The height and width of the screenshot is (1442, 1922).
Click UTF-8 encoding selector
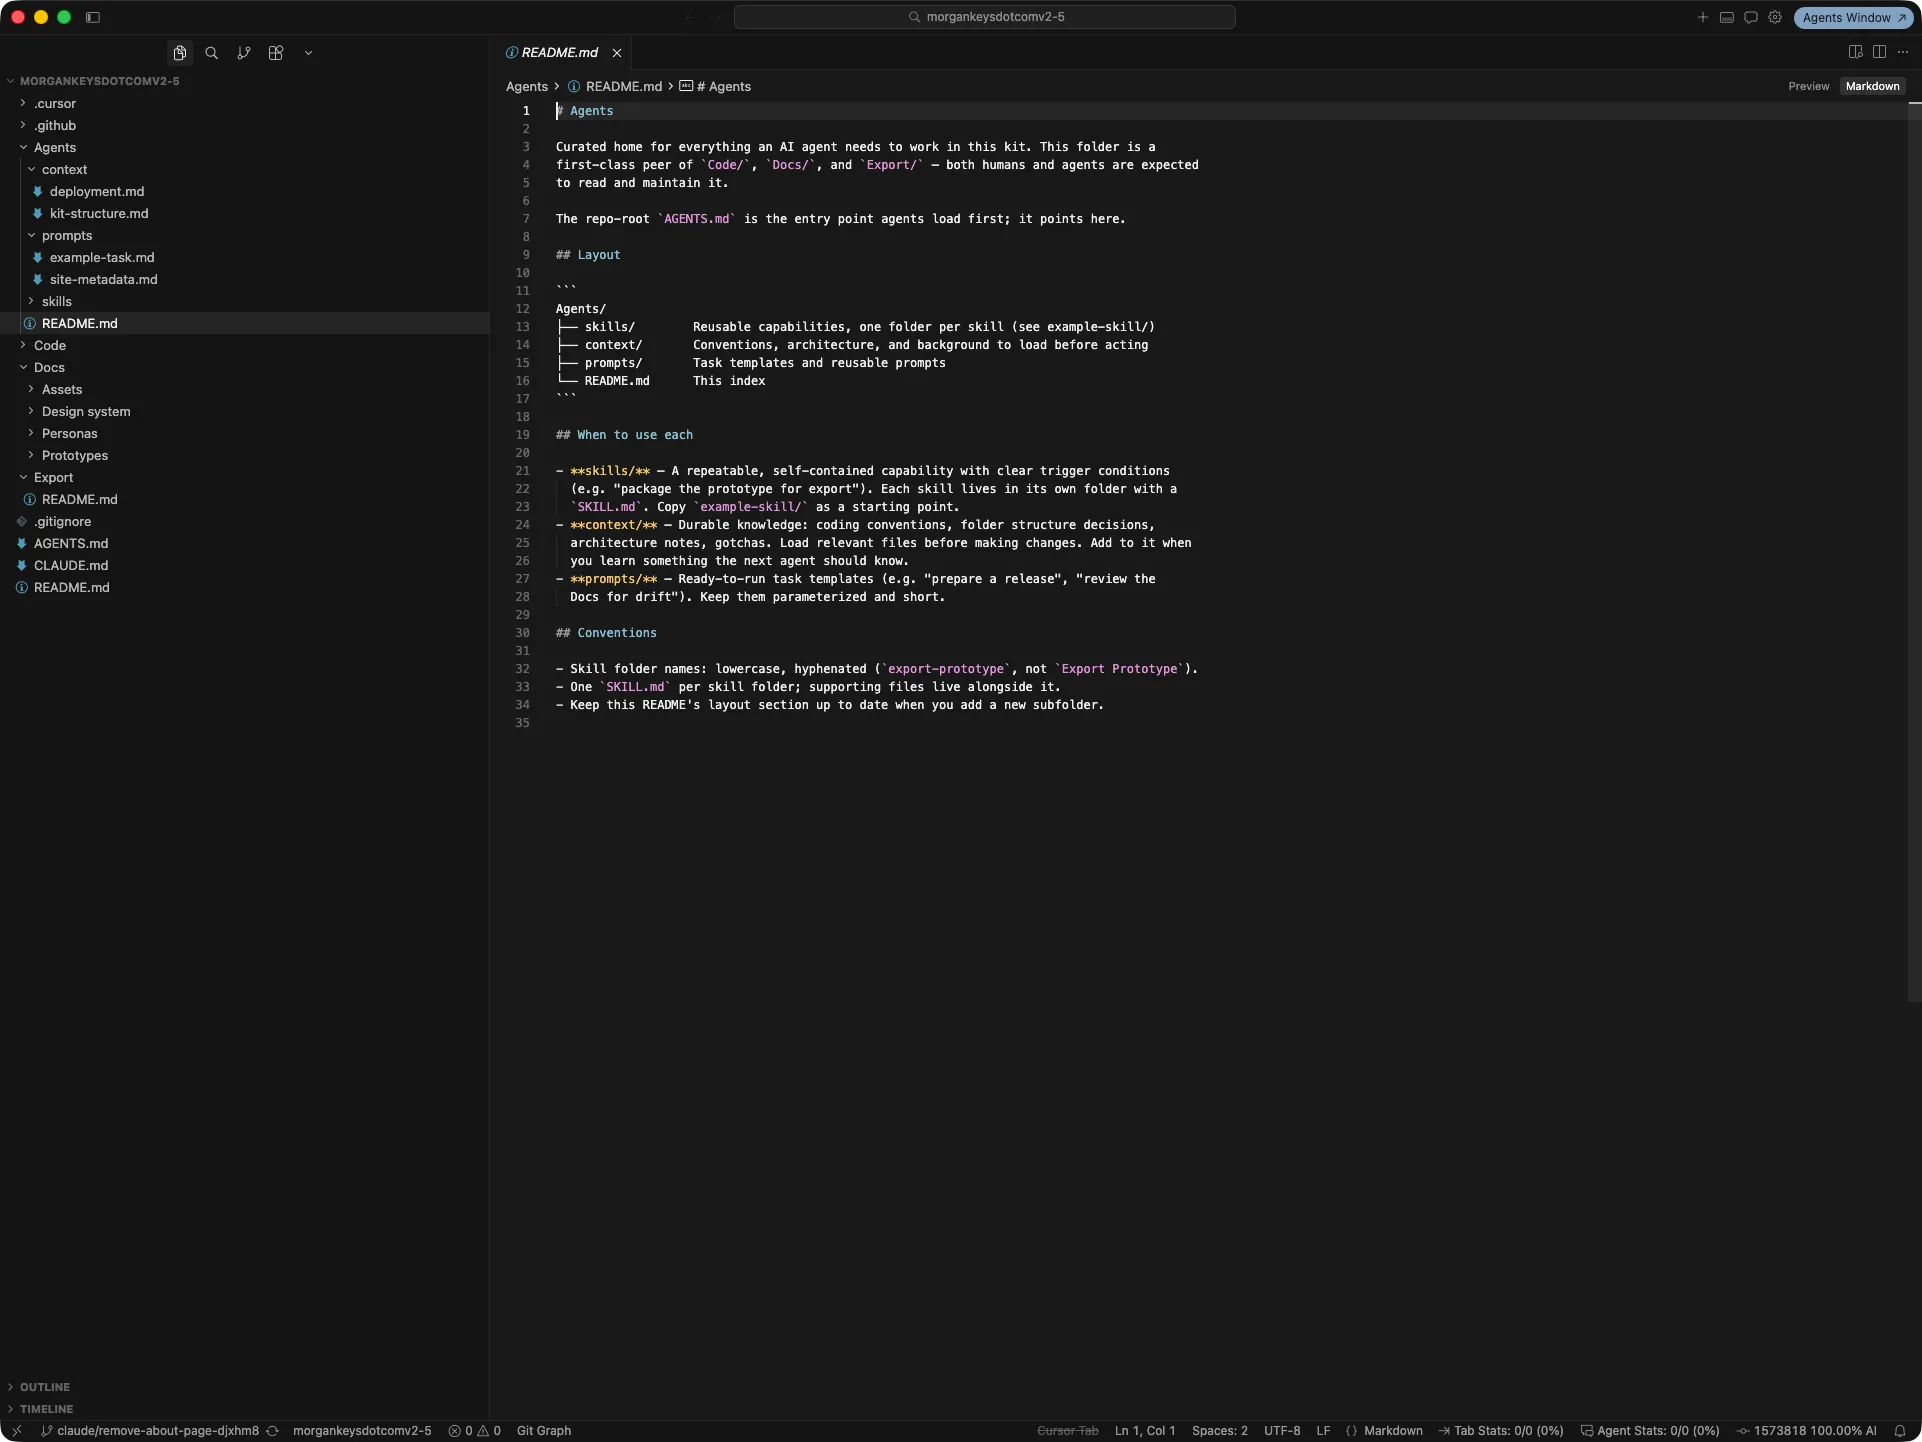pos(1282,1431)
